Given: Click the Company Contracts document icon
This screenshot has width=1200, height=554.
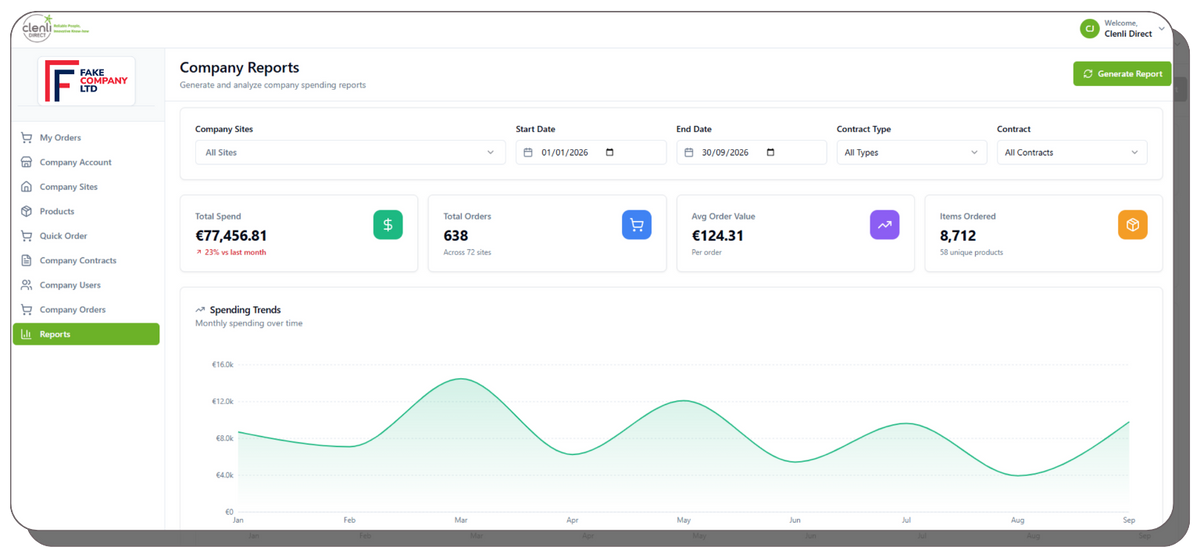Looking at the screenshot, I should (x=27, y=261).
